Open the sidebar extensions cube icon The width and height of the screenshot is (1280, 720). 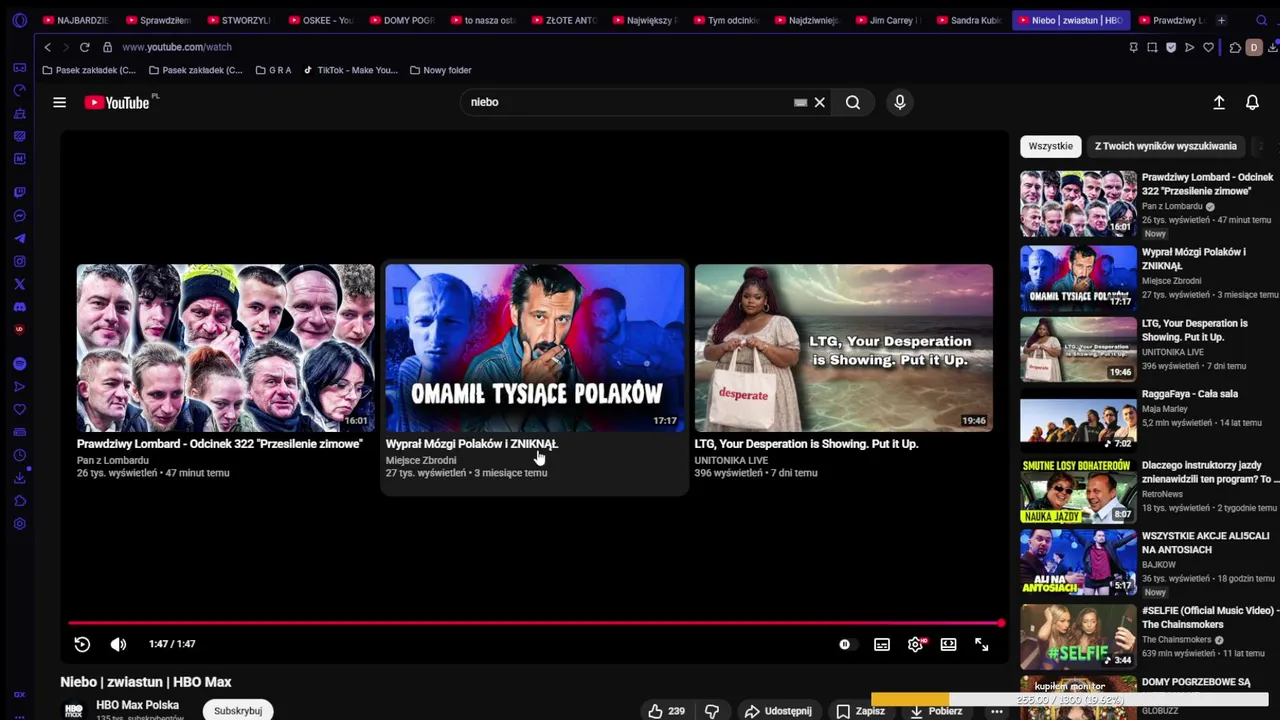pyautogui.click(x=19, y=501)
